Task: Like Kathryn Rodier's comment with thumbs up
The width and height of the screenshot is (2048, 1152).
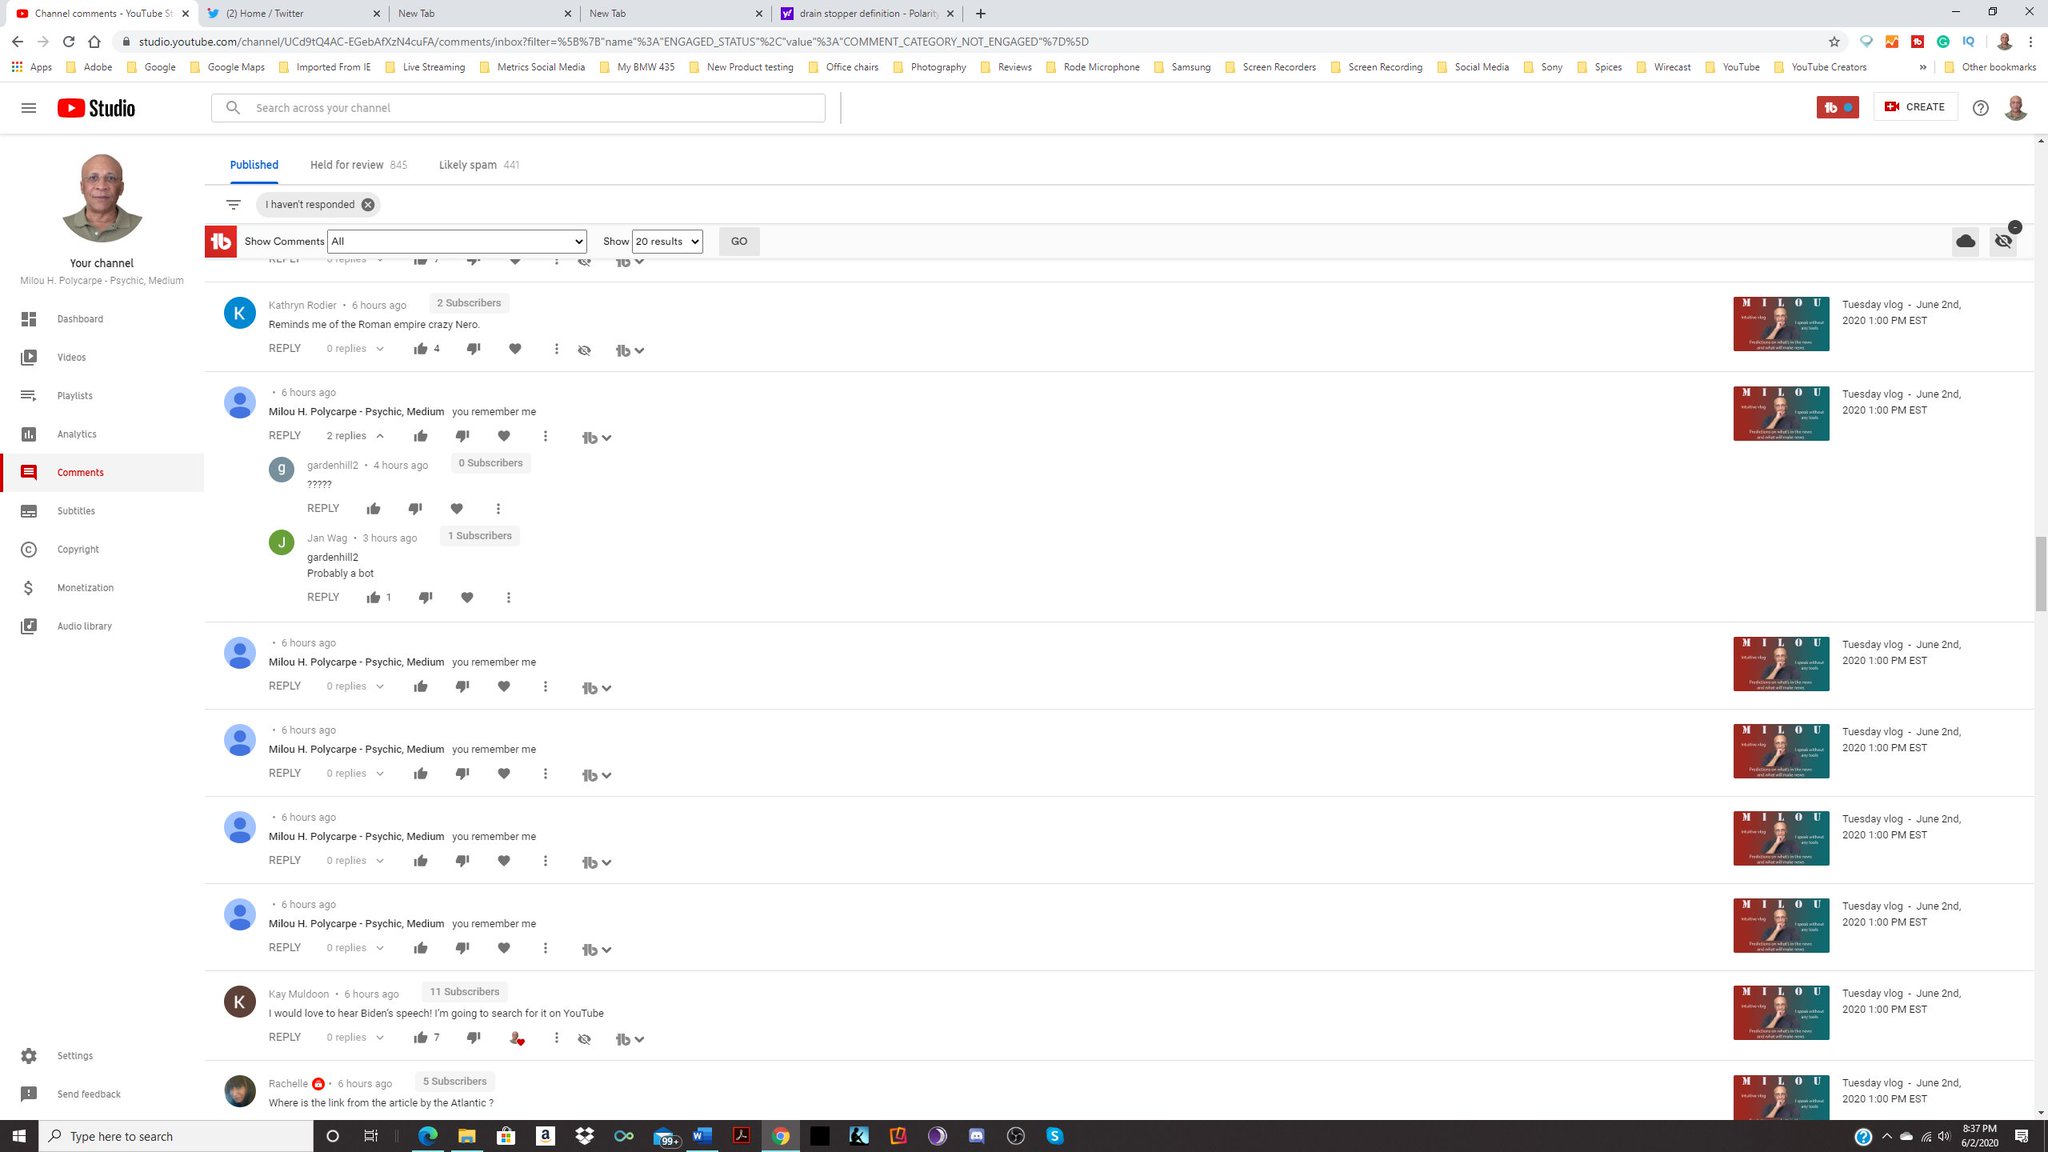Action: click(x=421, y=349)
